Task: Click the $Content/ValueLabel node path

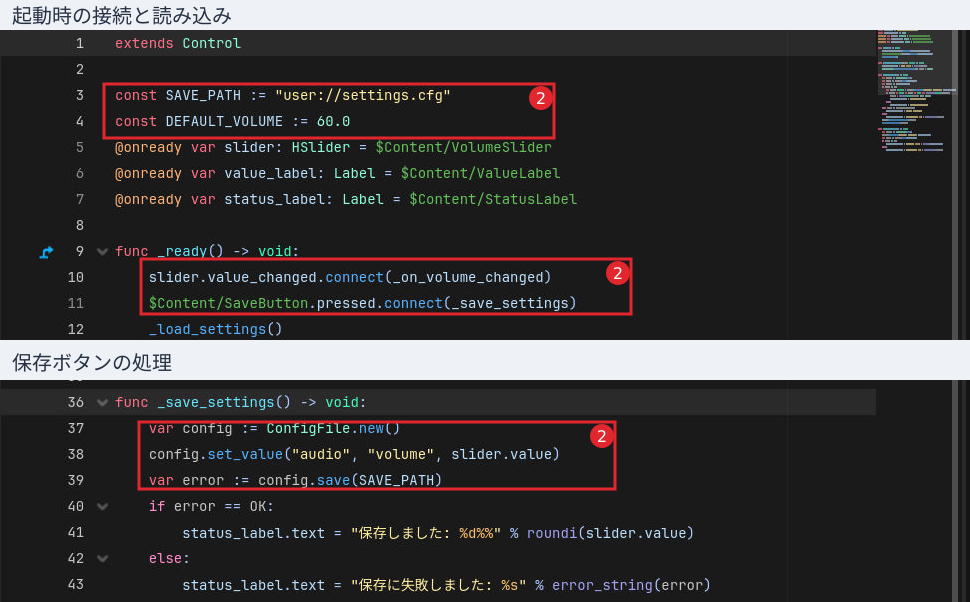Action: tap(481, 173)
